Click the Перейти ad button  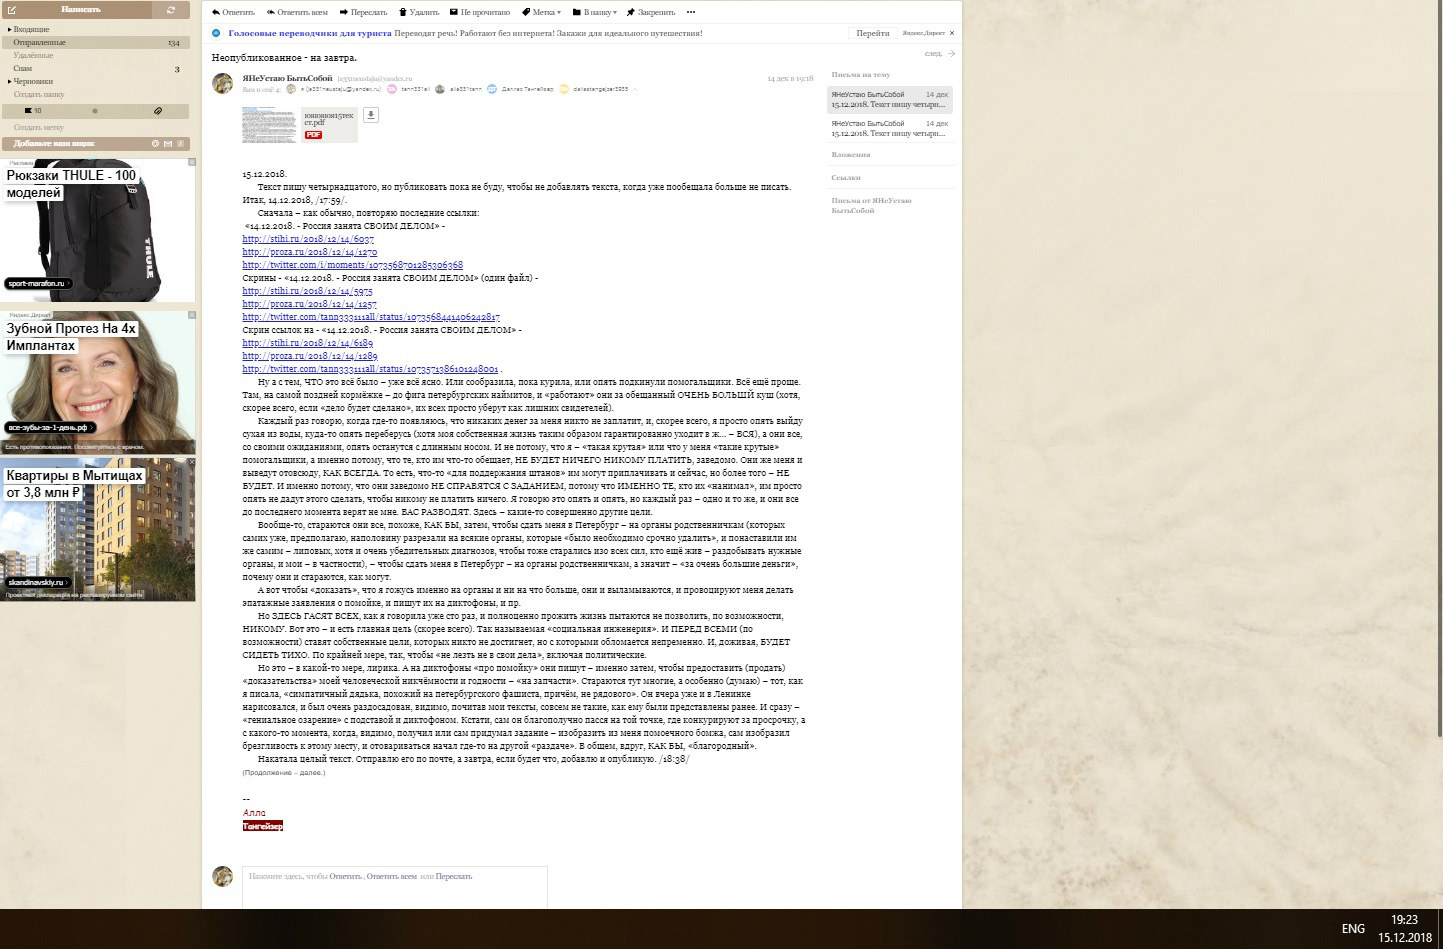coord(873,33)
